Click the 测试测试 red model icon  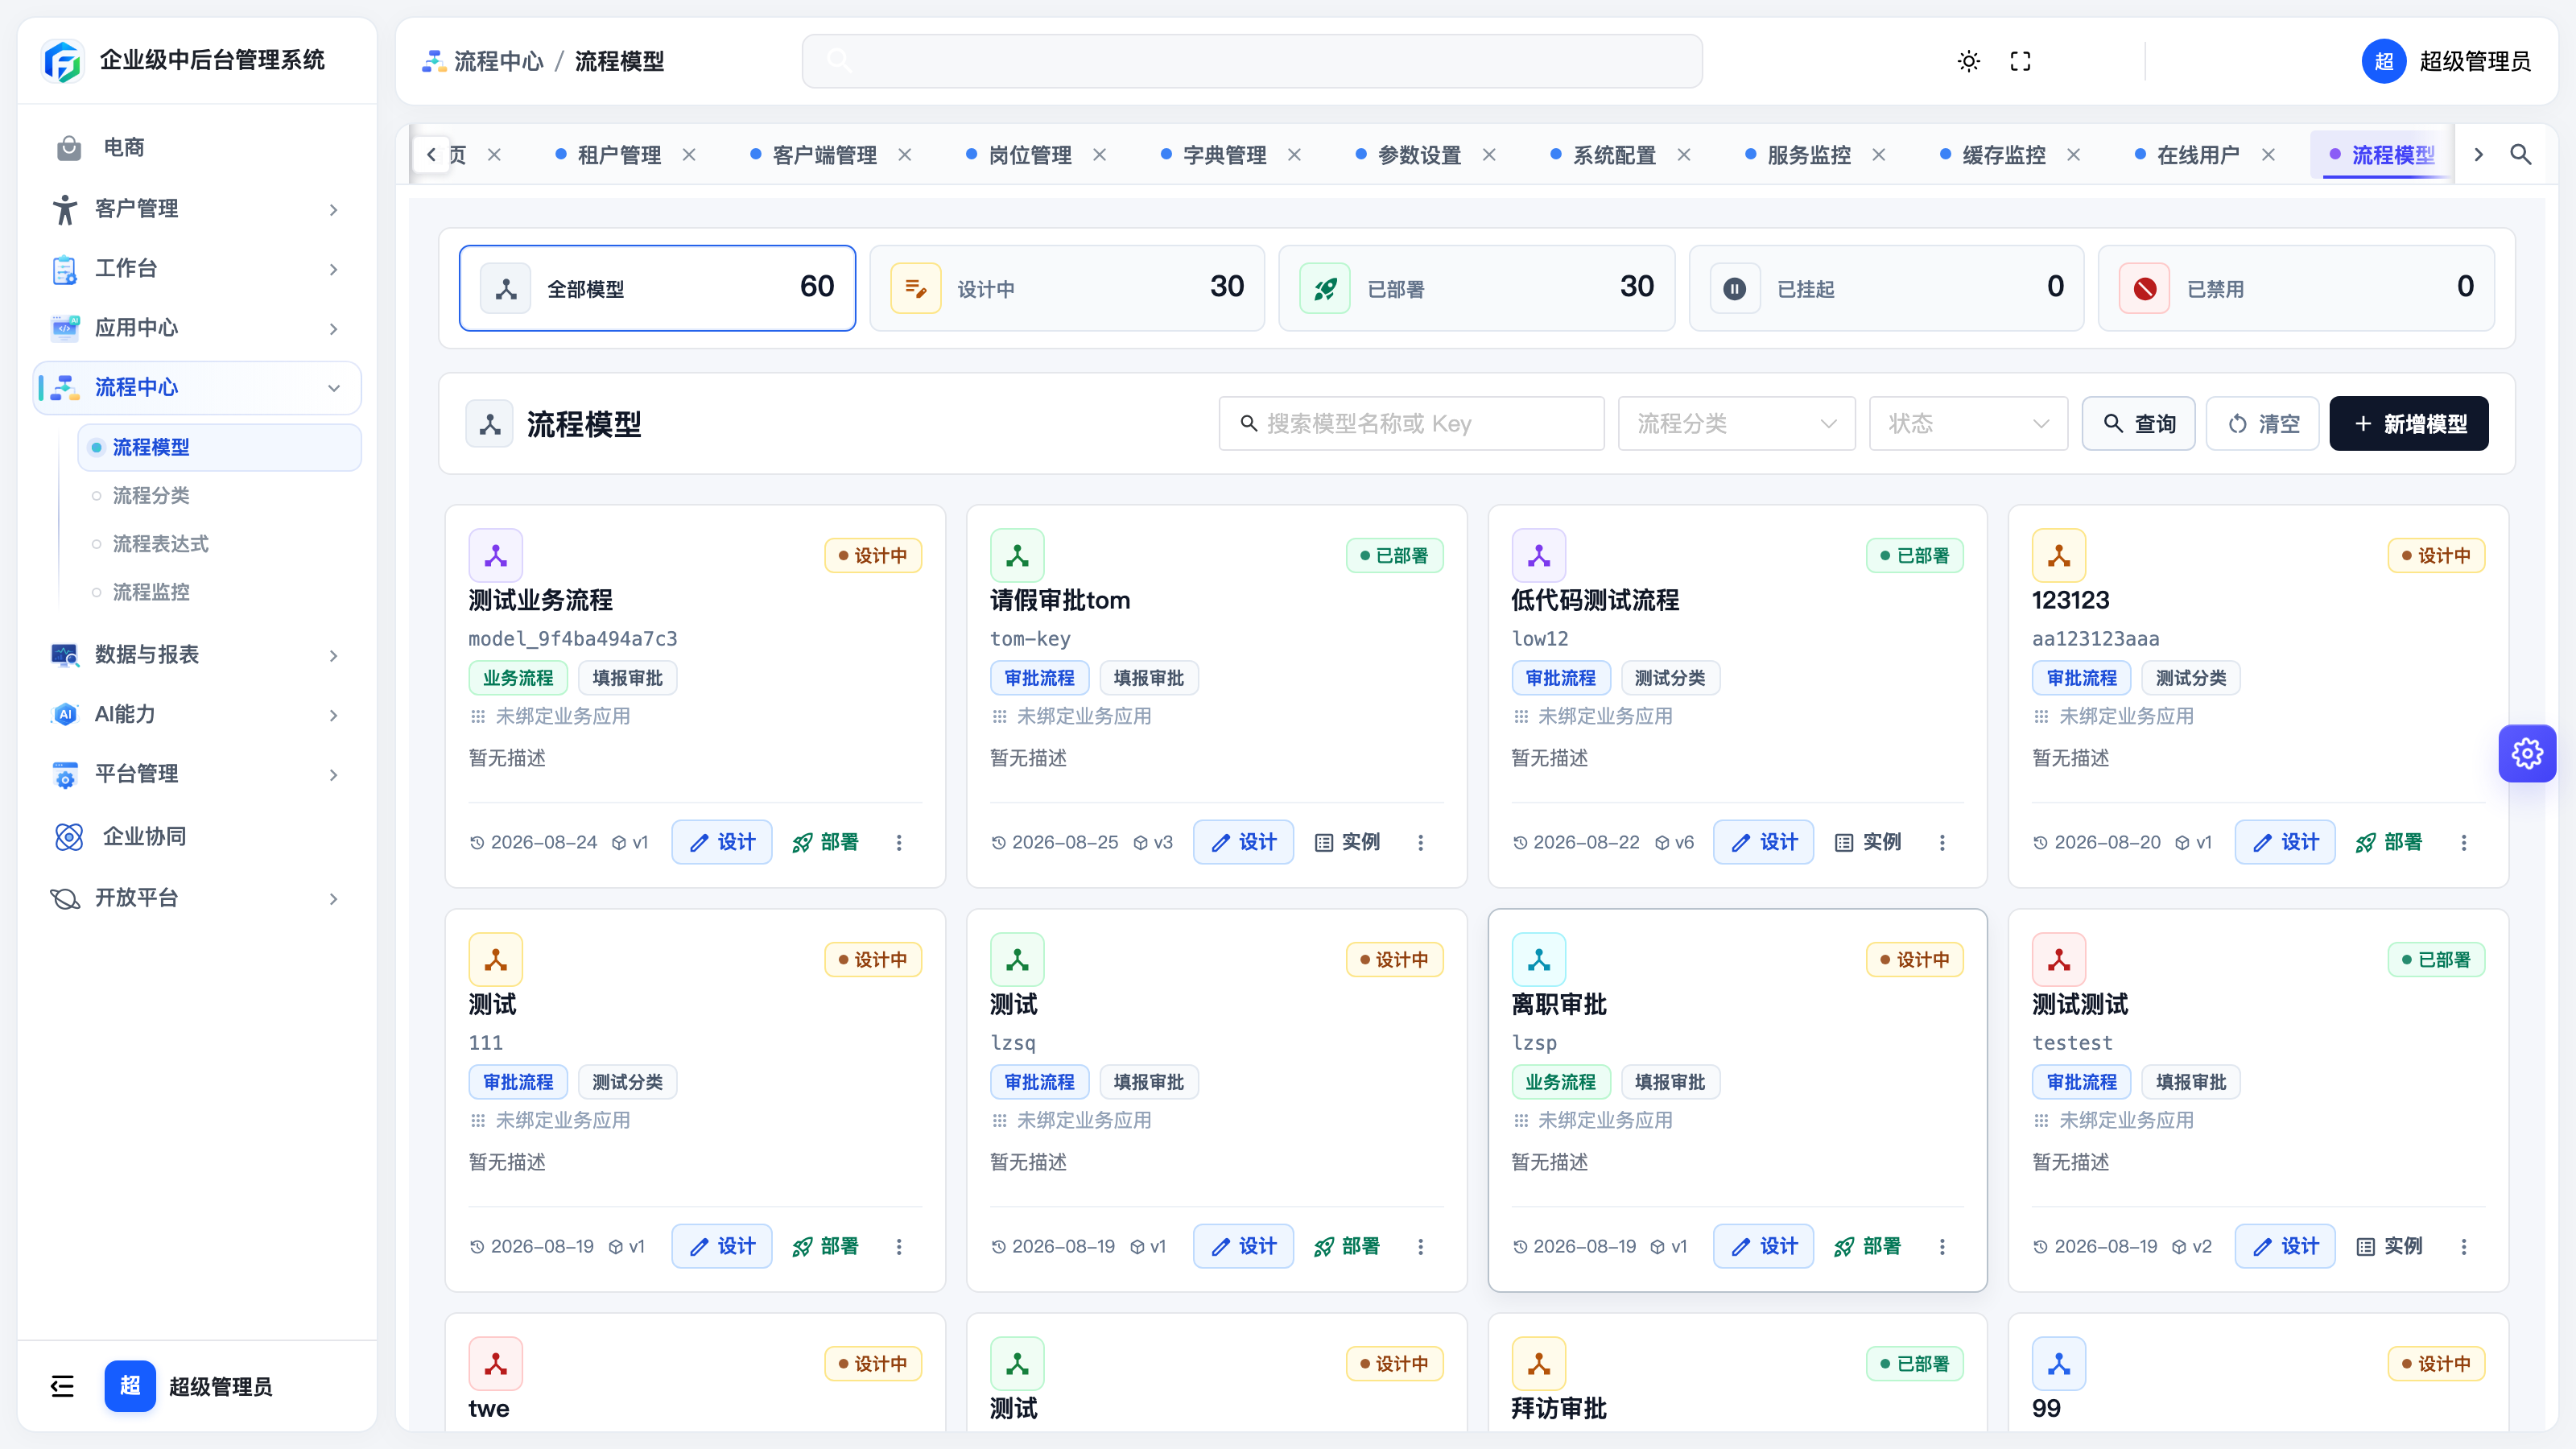point(2059,959)
